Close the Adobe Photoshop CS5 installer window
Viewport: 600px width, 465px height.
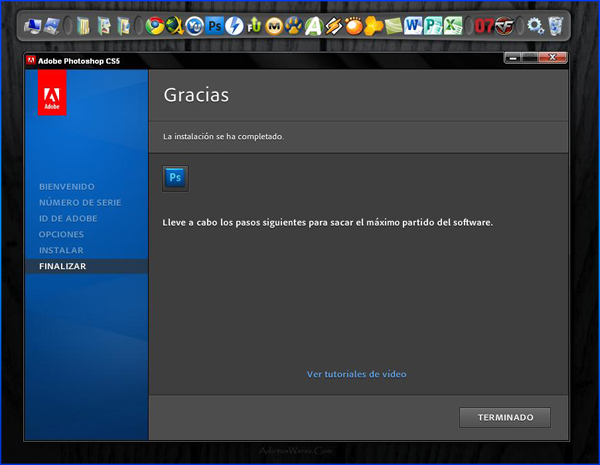click(x=552, y=58)
